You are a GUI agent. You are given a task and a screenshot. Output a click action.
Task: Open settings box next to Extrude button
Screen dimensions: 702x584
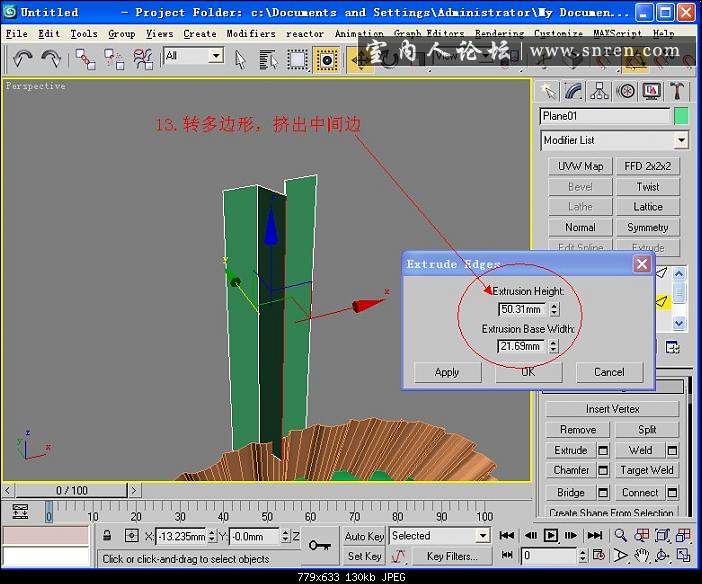[x=603, y=450]
